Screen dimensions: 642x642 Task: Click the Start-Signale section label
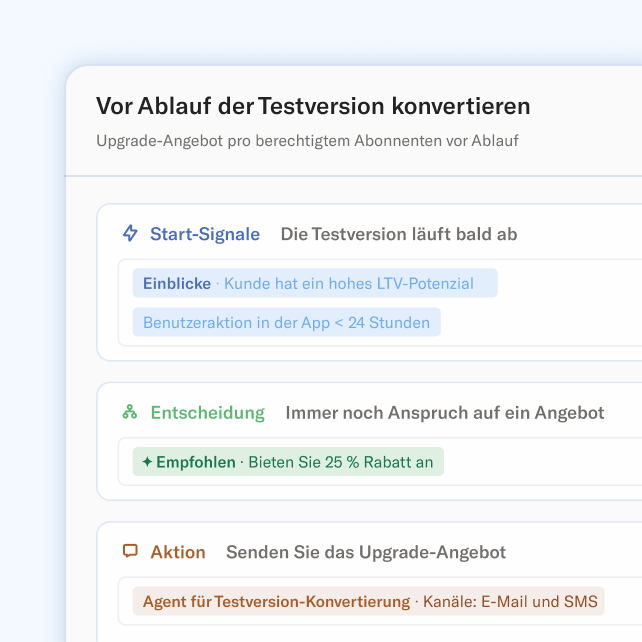[205, 234]
